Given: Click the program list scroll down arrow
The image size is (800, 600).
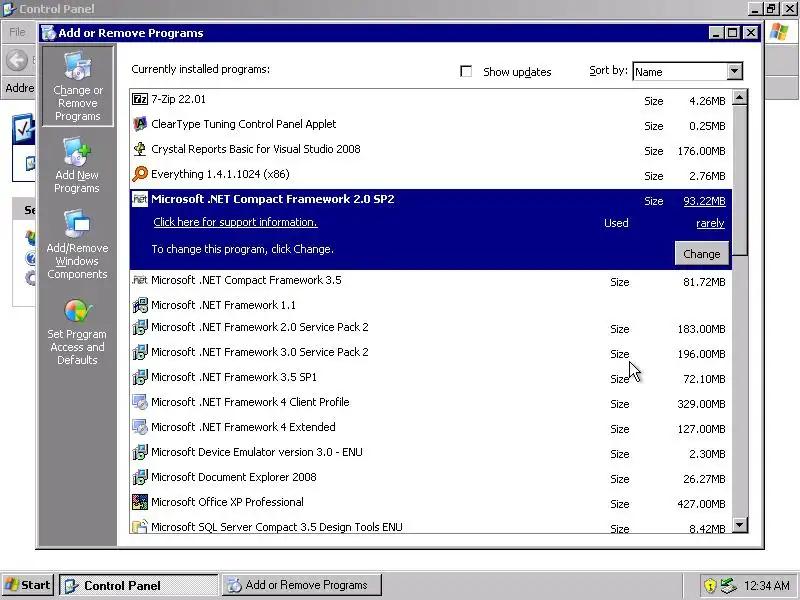Looking at the screenshot, I should tap(740, 524).
